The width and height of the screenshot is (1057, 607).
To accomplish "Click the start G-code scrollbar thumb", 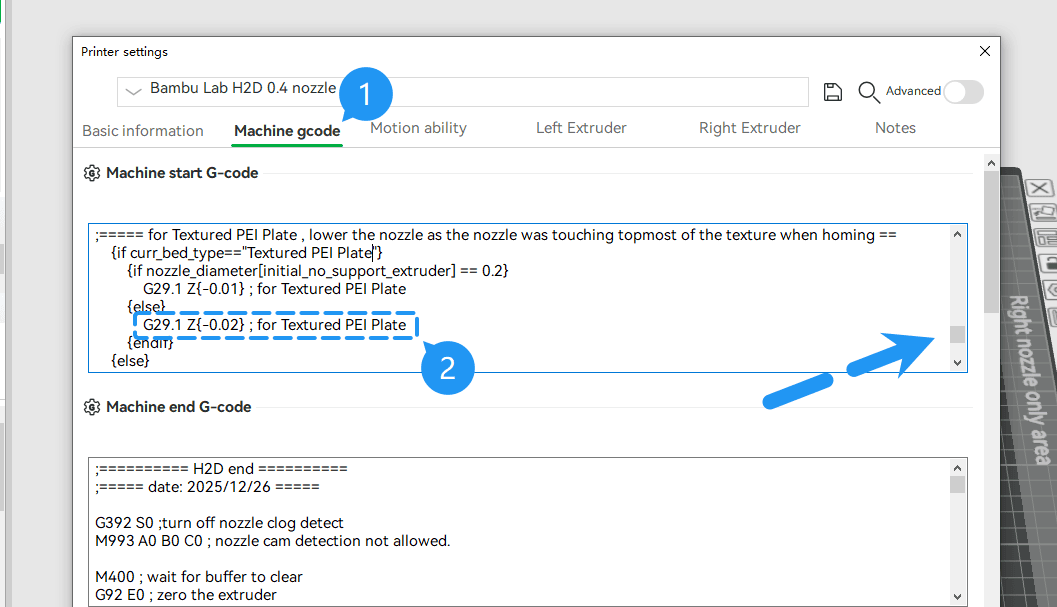I will click(957, 335).
